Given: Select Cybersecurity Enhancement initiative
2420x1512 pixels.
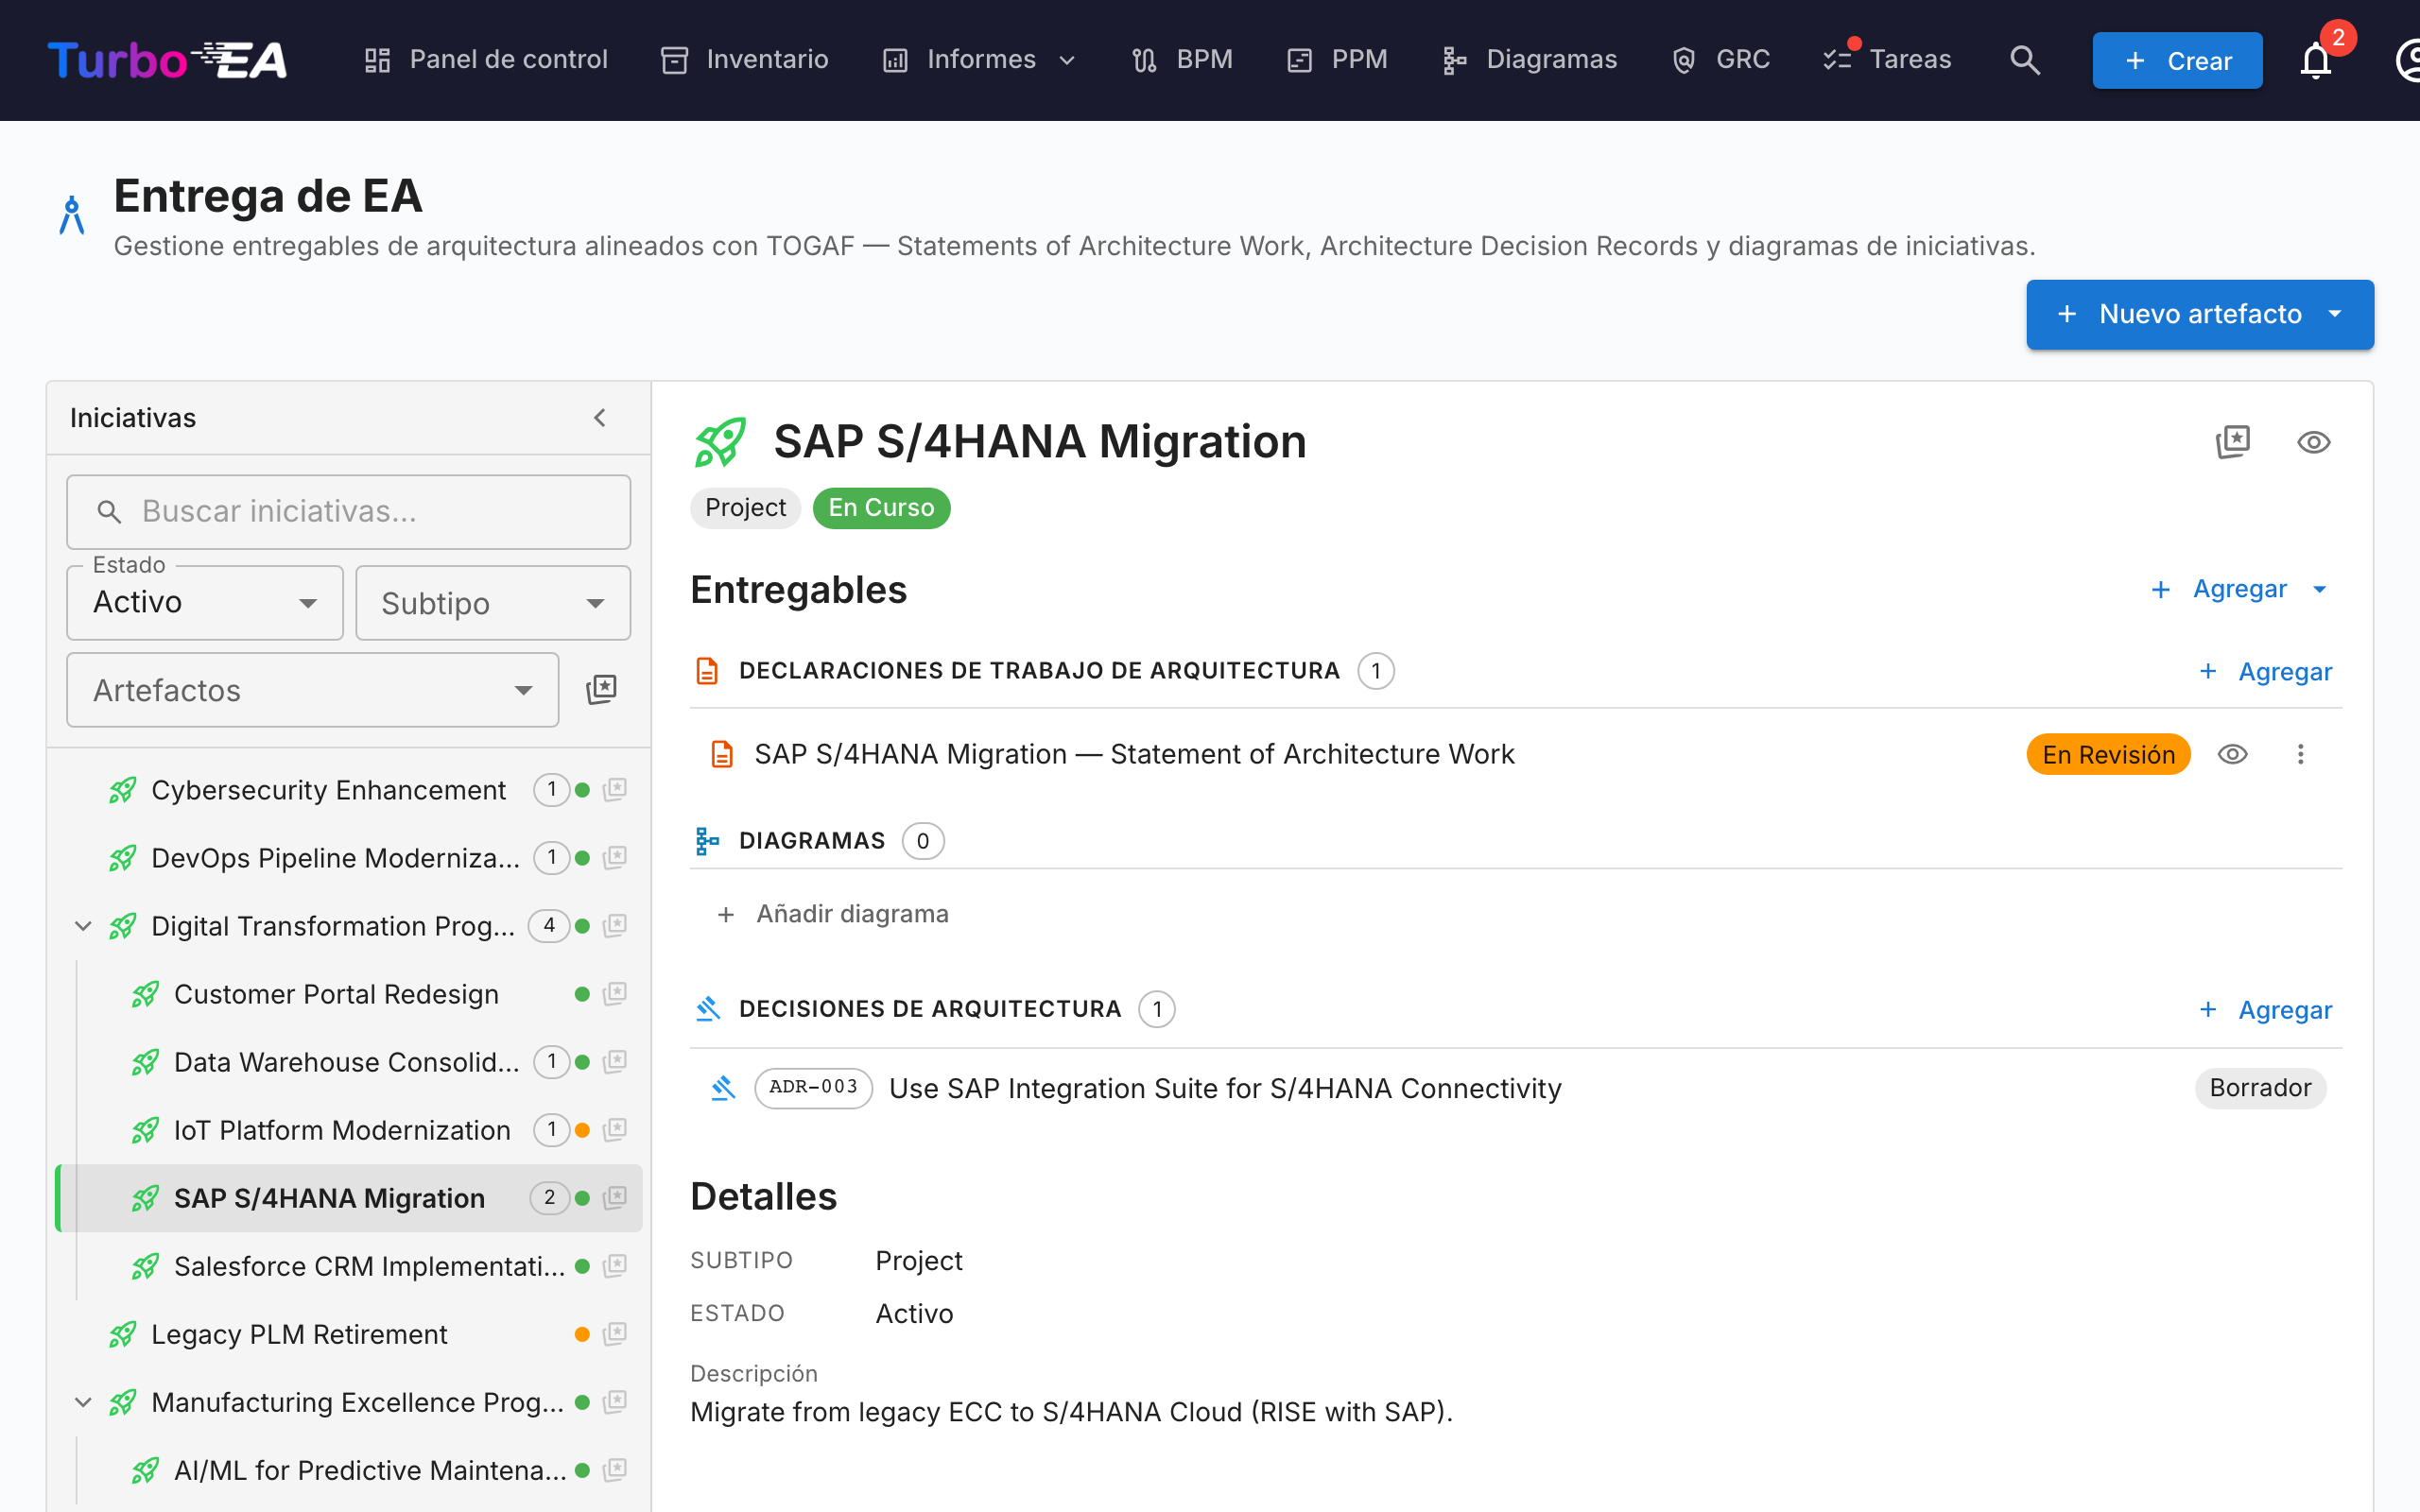Looking at the screenshot, I should (328, 790).
